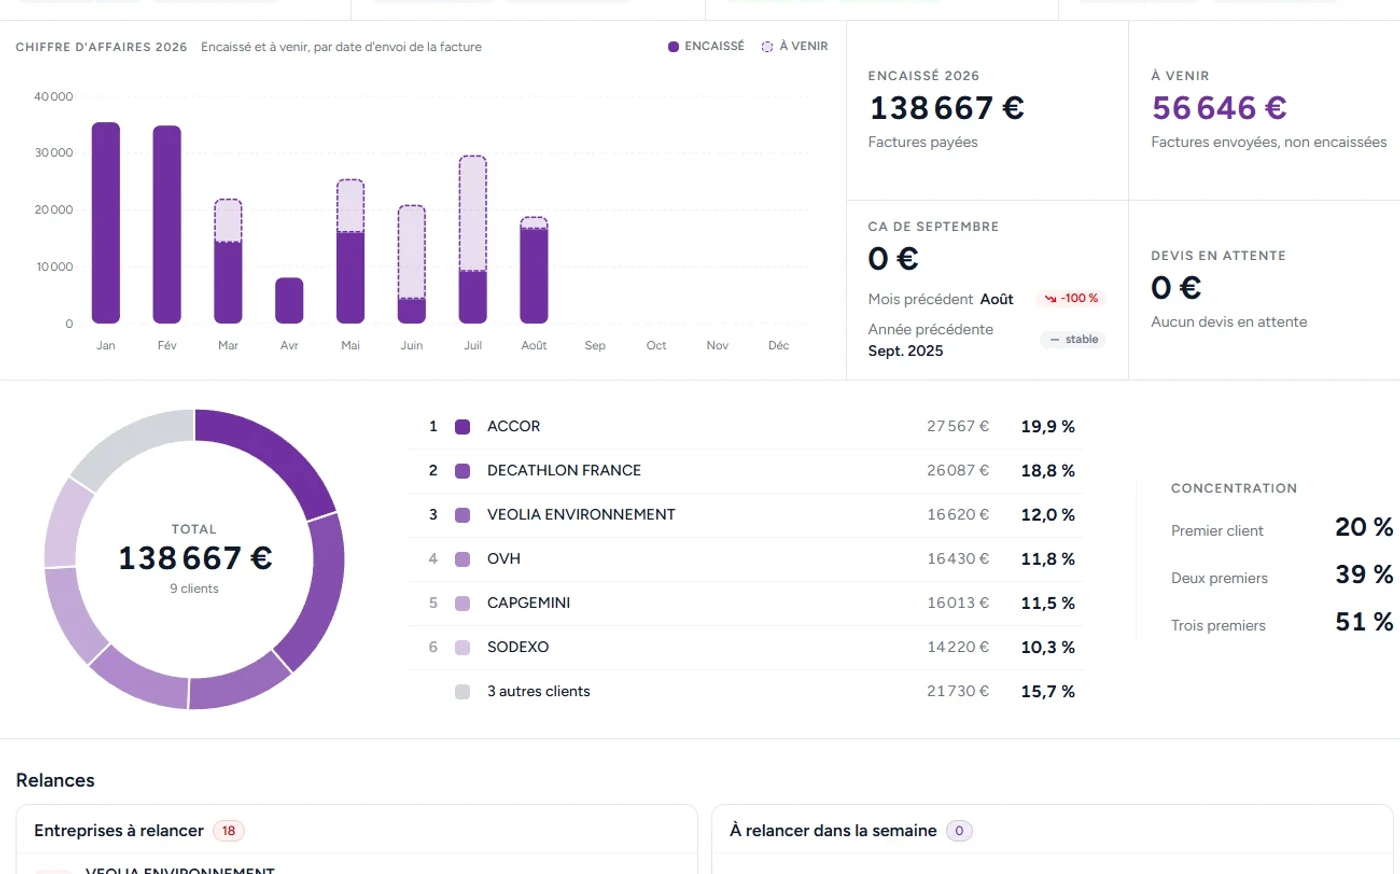Select the OVH client name
Screen dimensions: 1400x874
[x=504, y=559]
